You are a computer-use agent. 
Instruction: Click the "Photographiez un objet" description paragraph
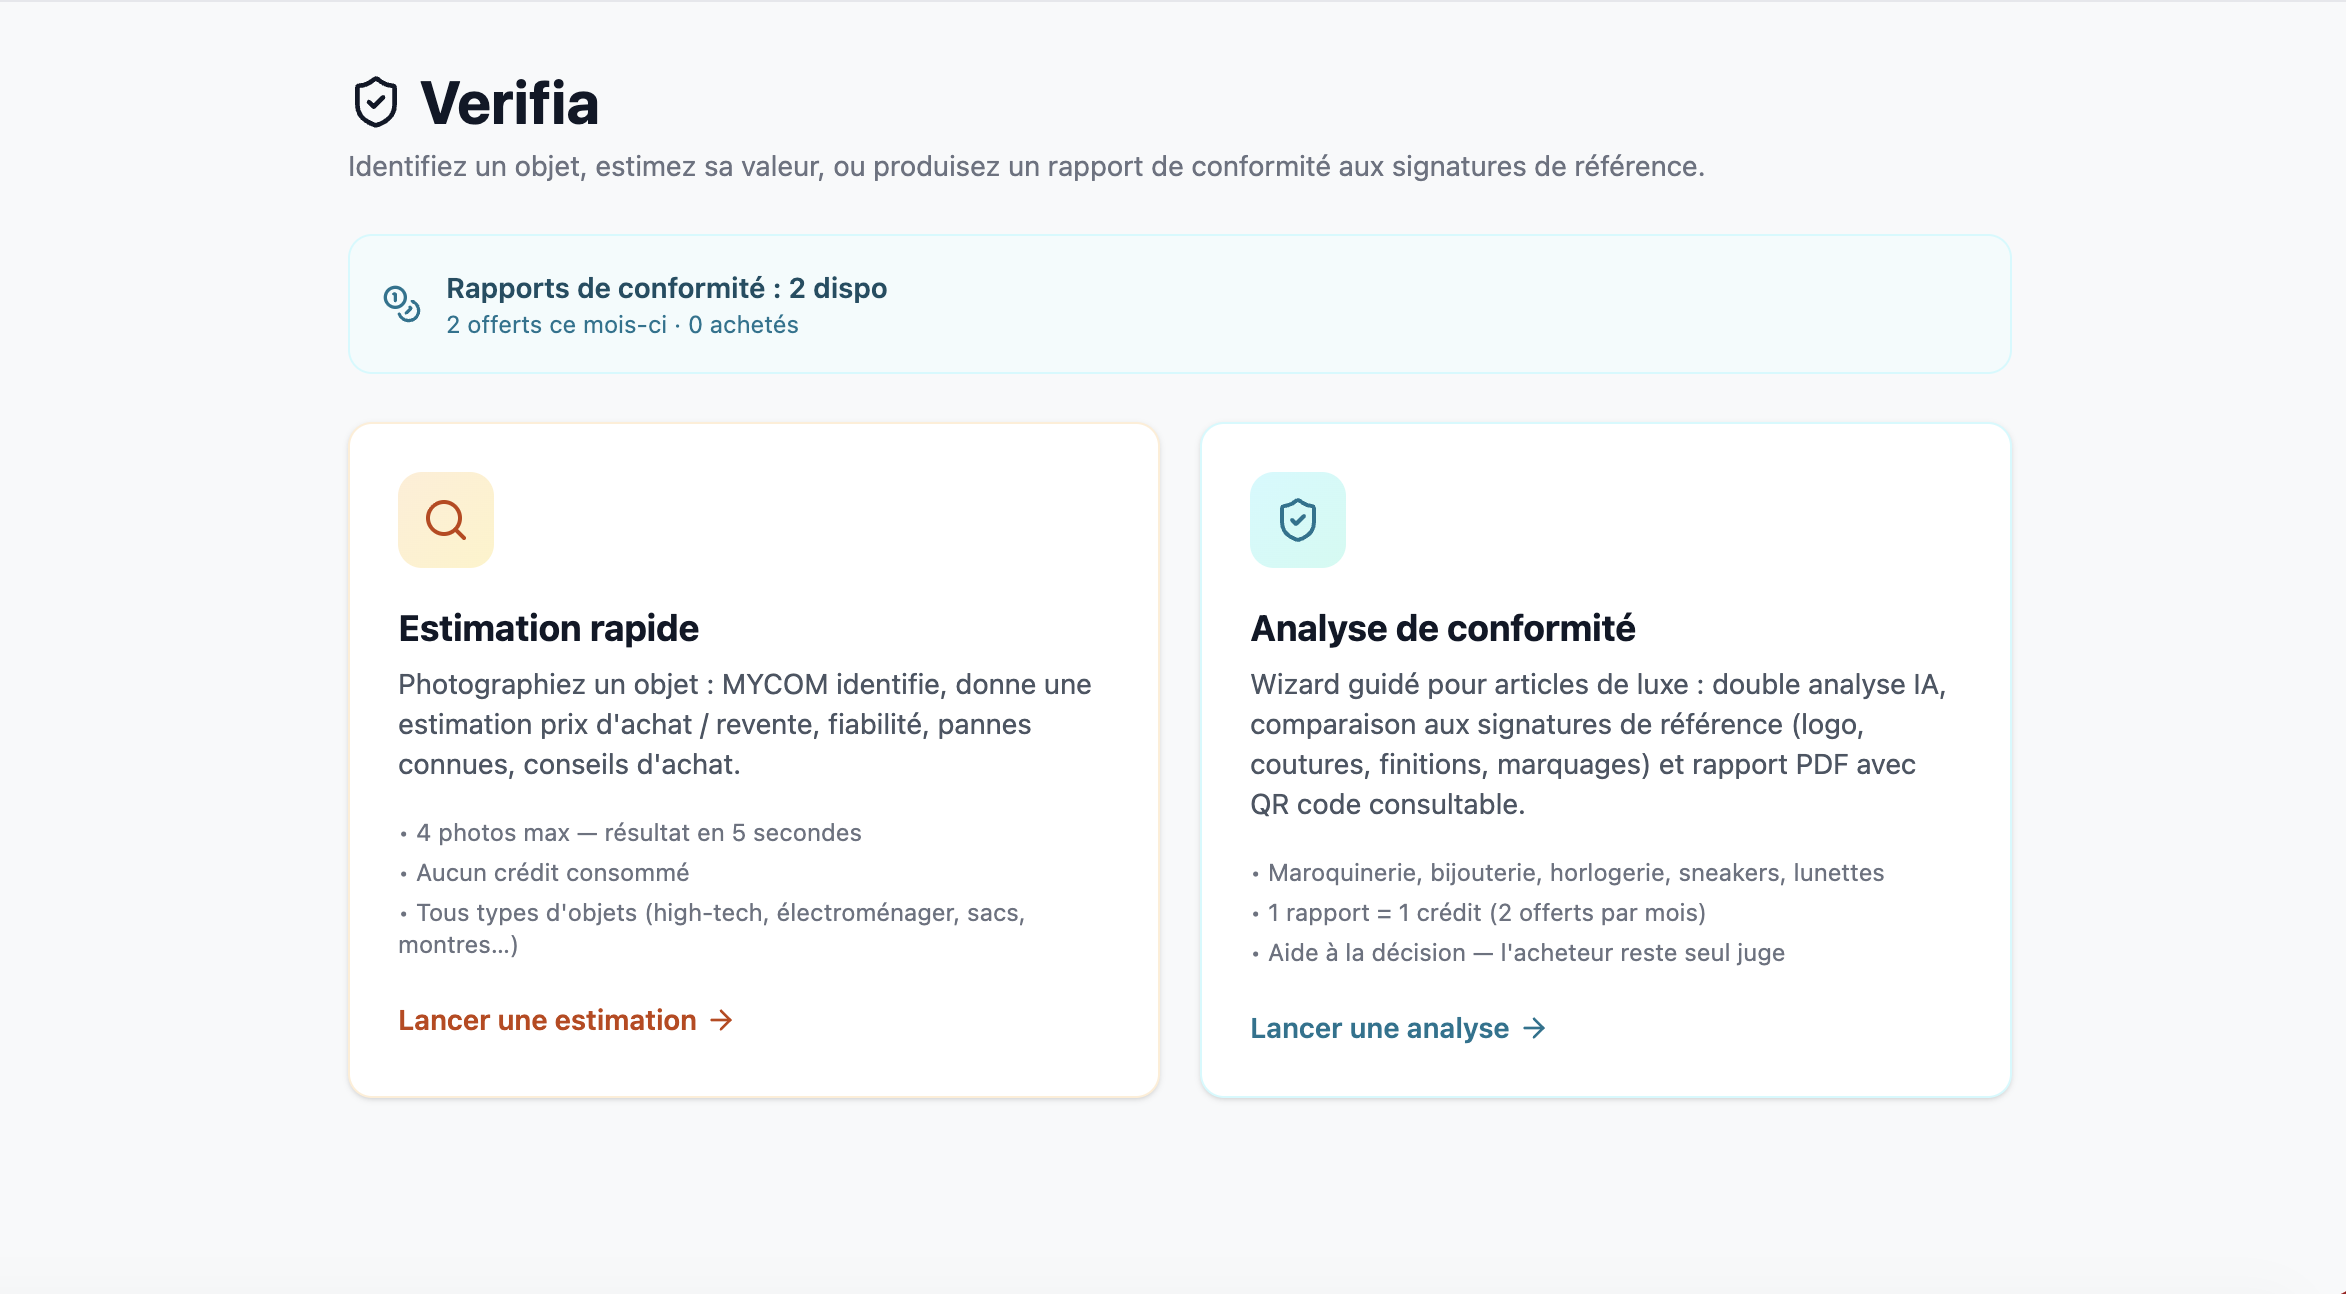pyautogui.click(x=744, y=724)
